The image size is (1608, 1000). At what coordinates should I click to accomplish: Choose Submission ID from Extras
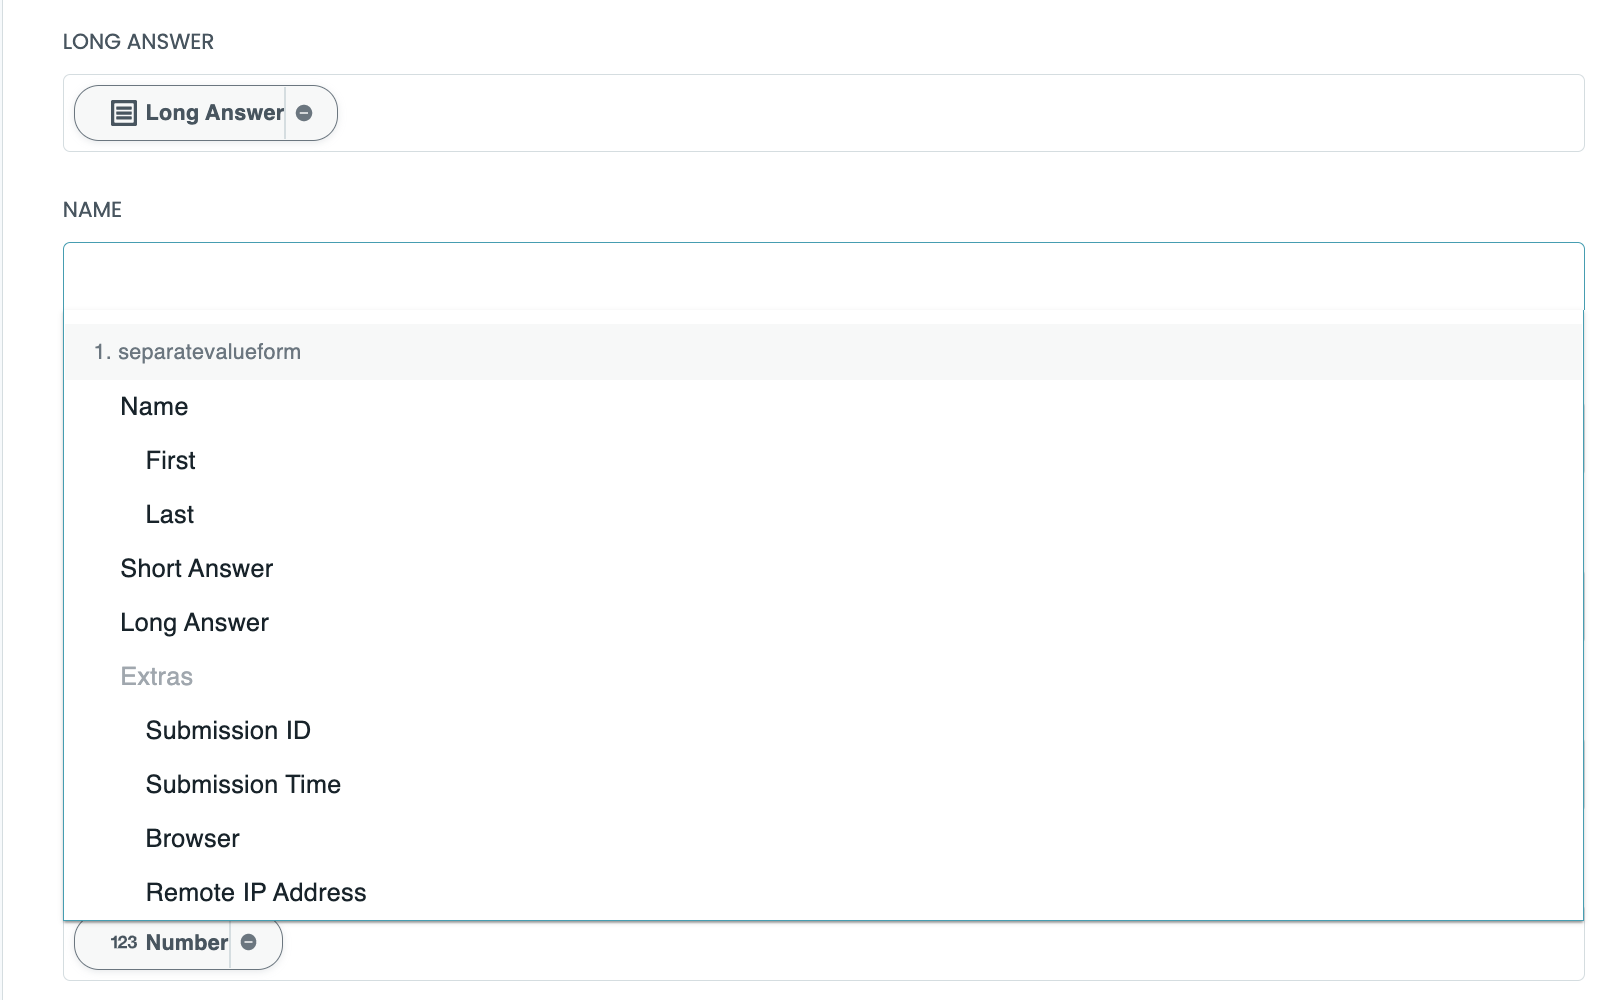point(228,730)
